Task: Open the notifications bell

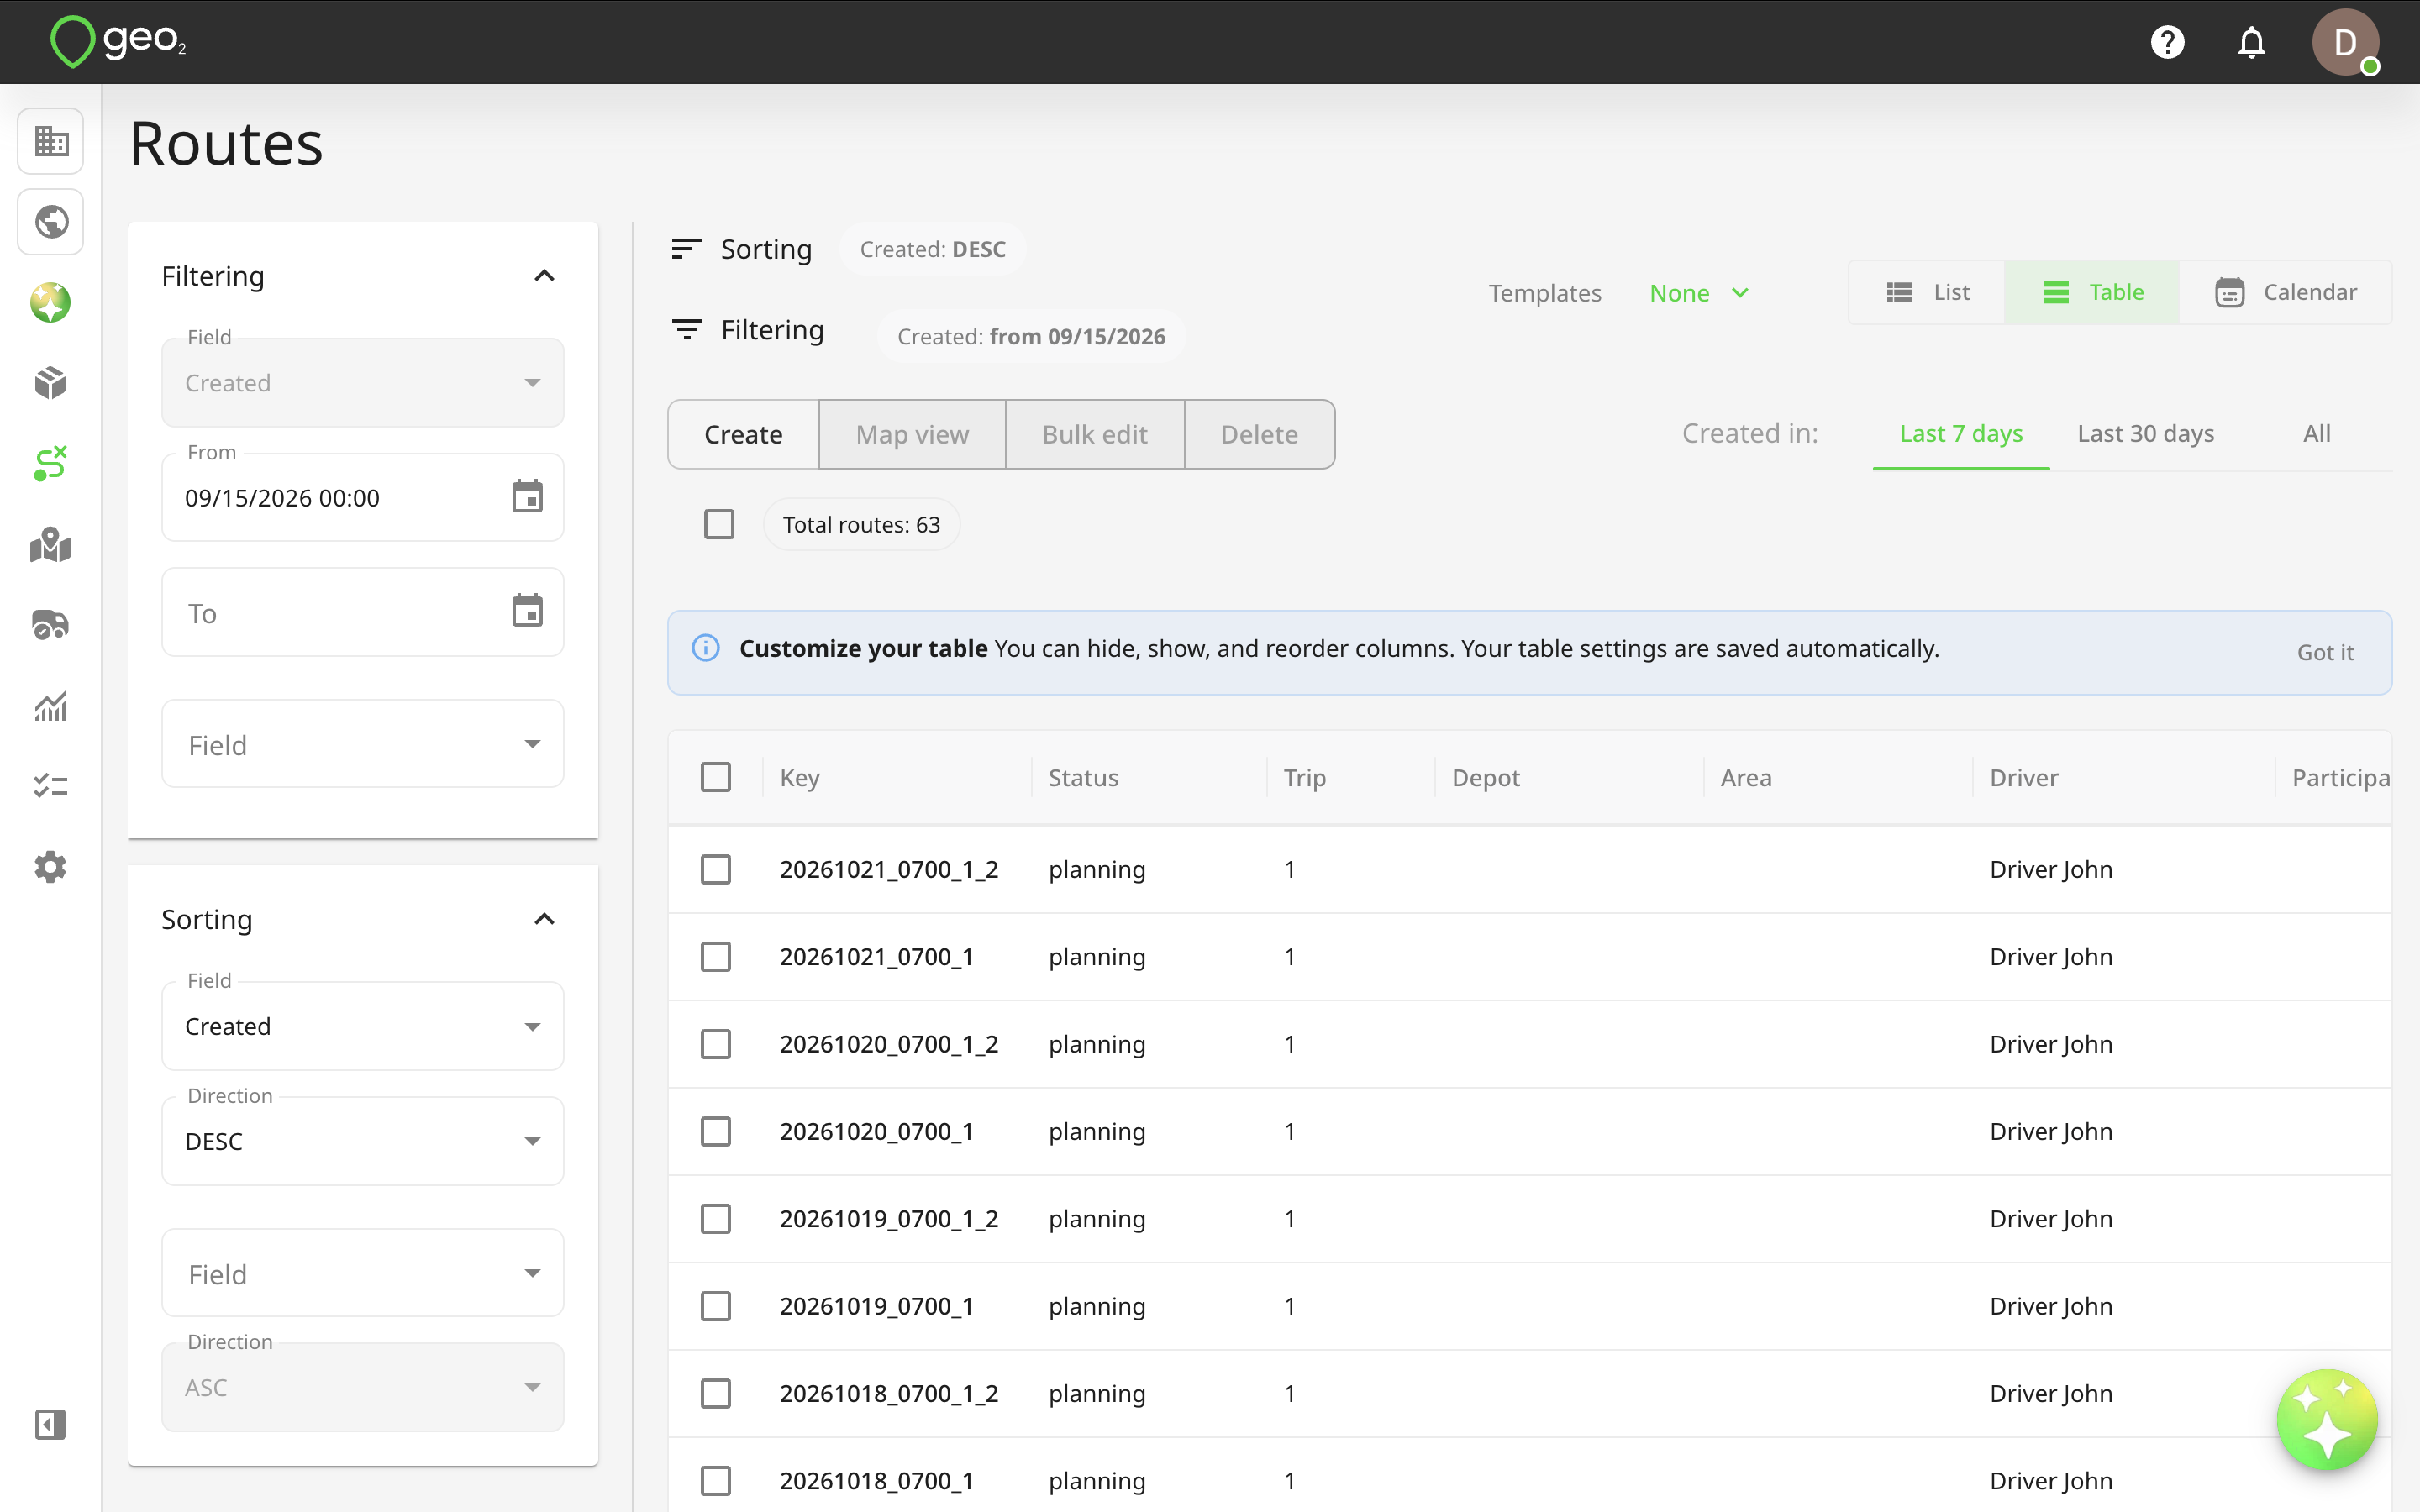Action: 2251,42
